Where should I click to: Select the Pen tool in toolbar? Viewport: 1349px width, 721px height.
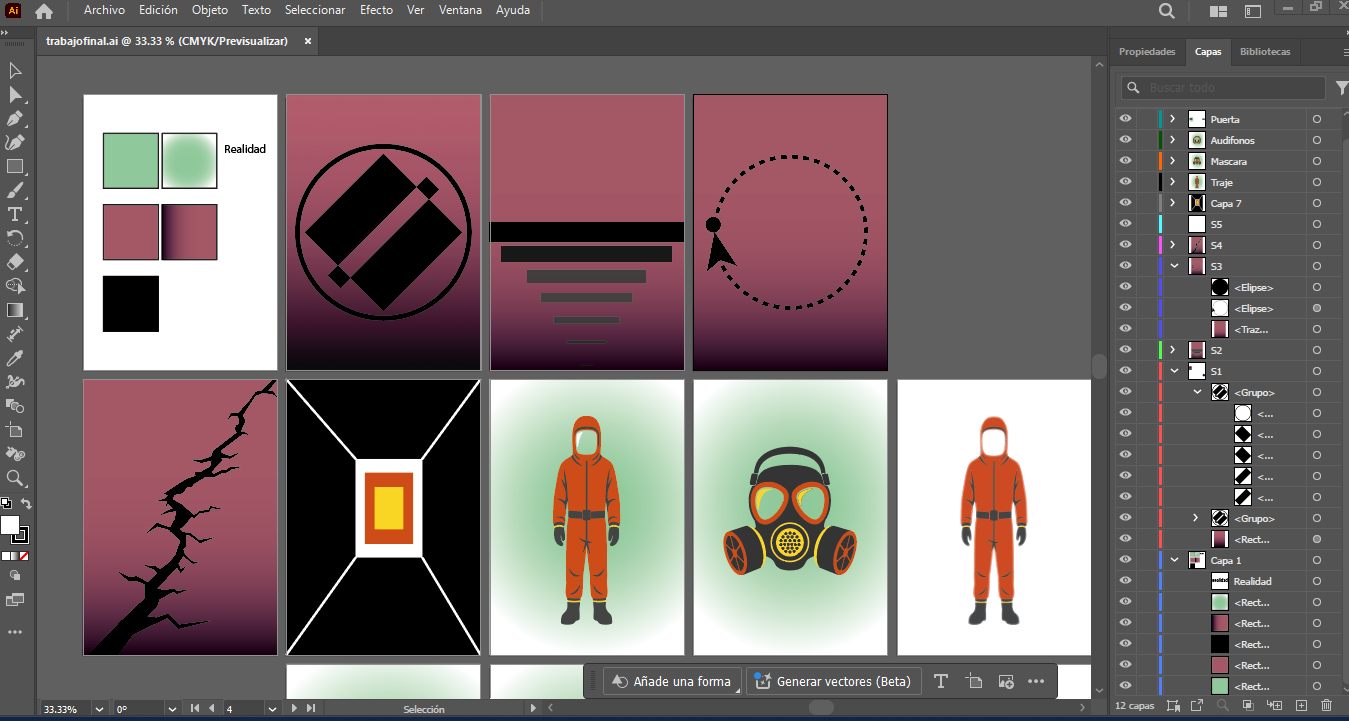click(x=15, y=119)
